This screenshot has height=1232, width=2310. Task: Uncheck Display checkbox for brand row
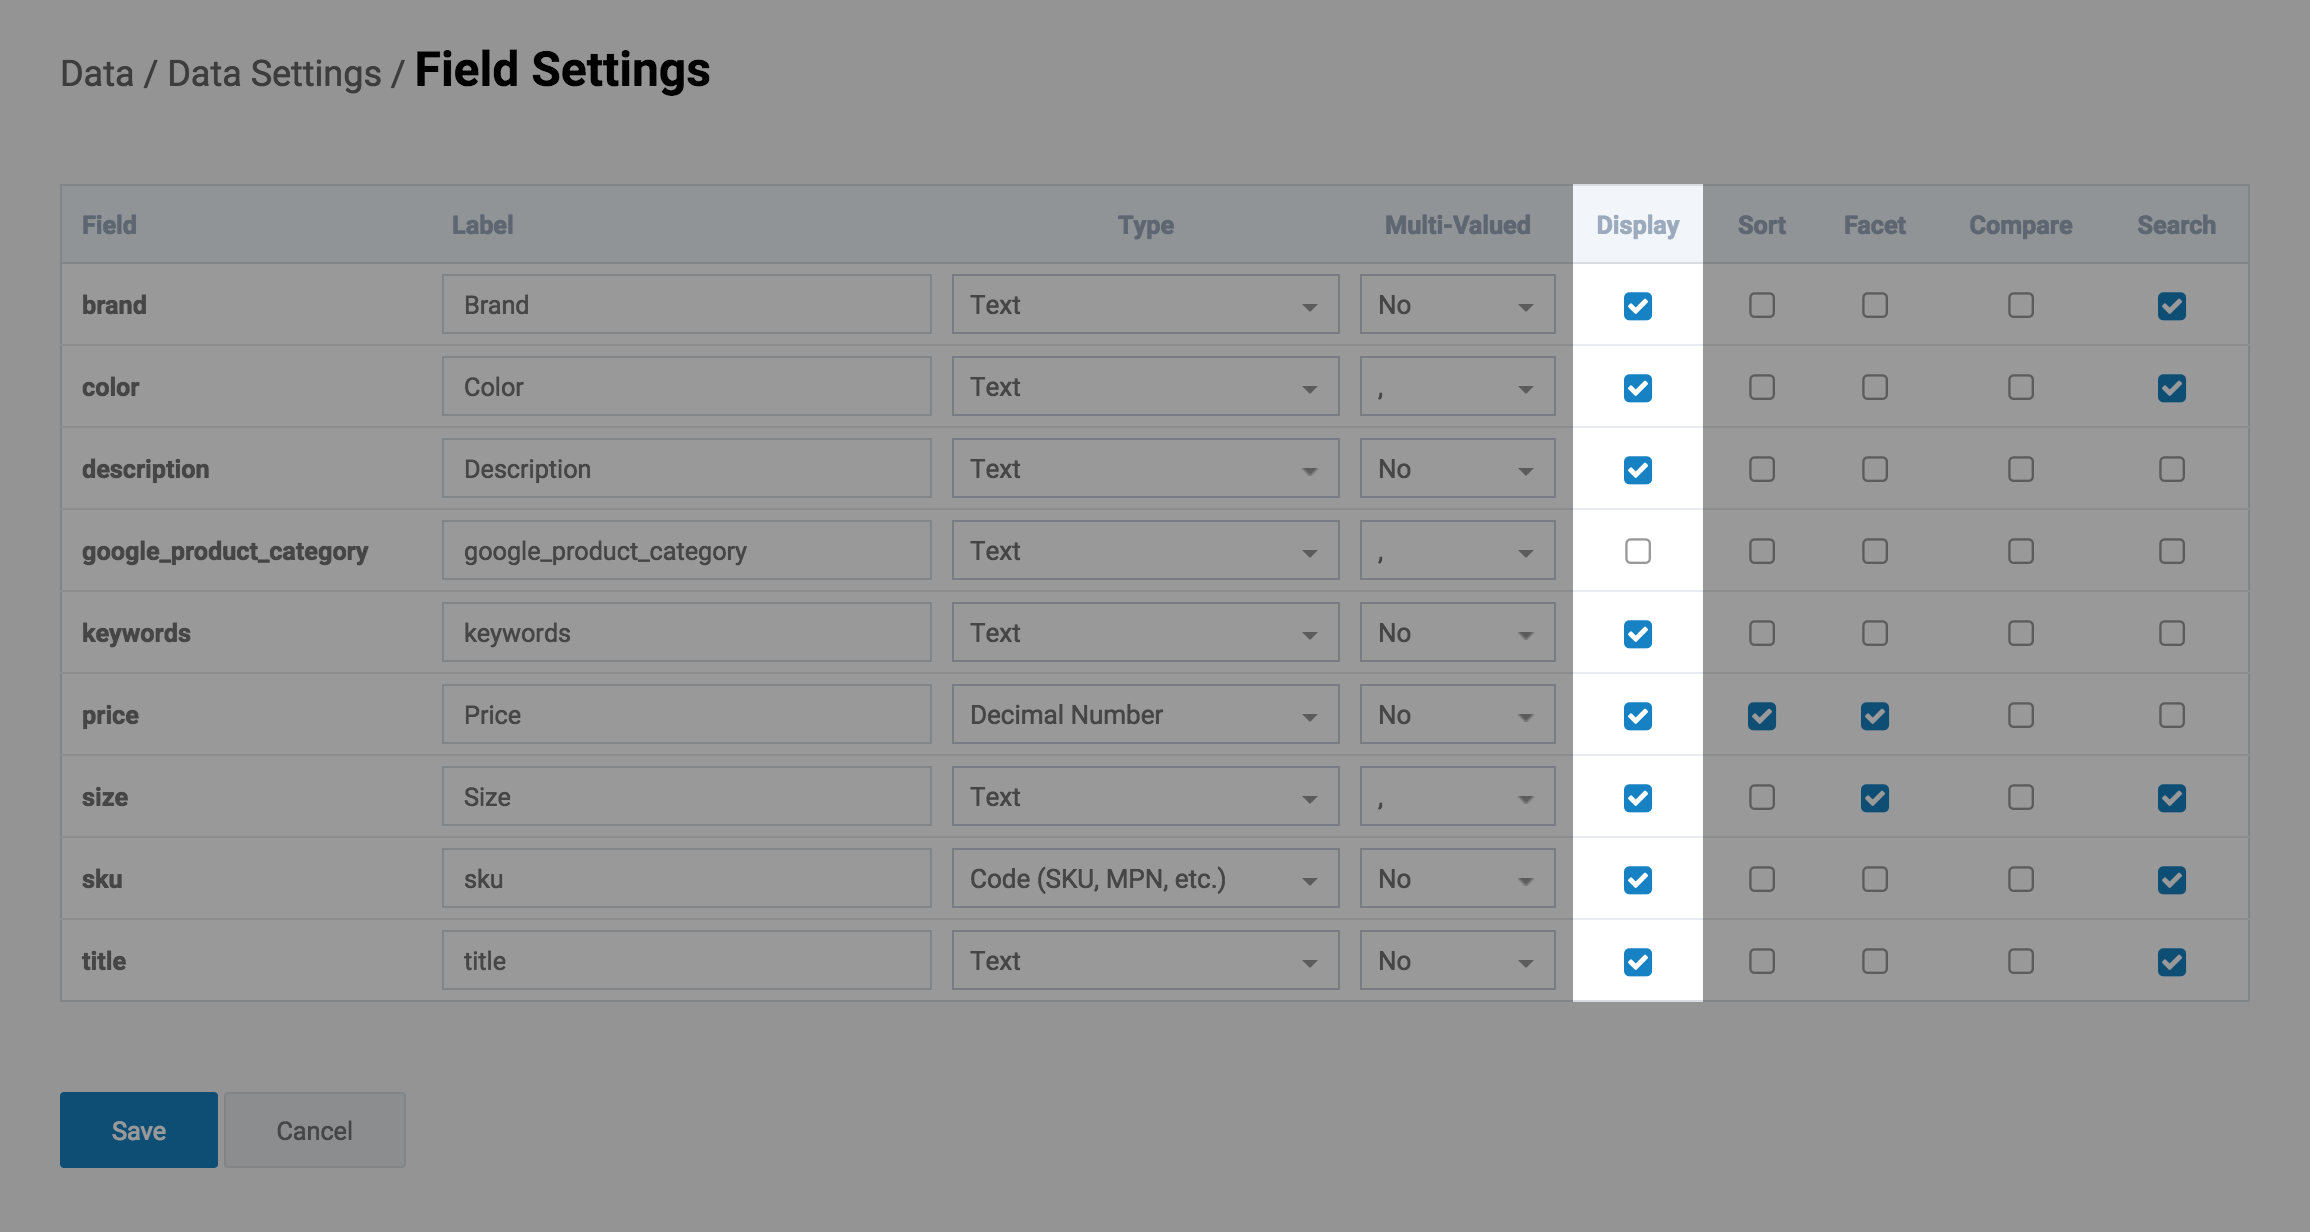1637,306
